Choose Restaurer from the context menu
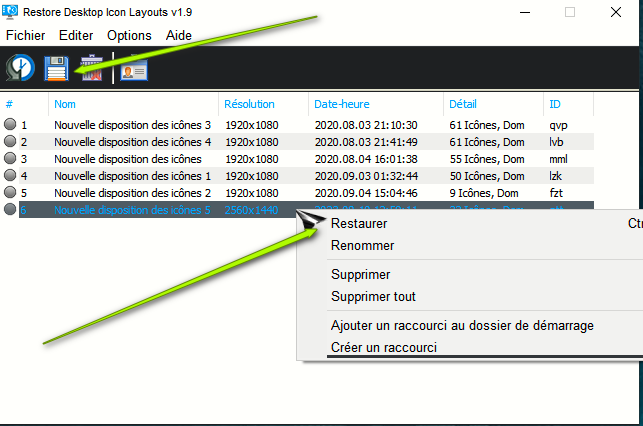The width and height of the screenshot is (643, 426). click(x=359, y=224)
